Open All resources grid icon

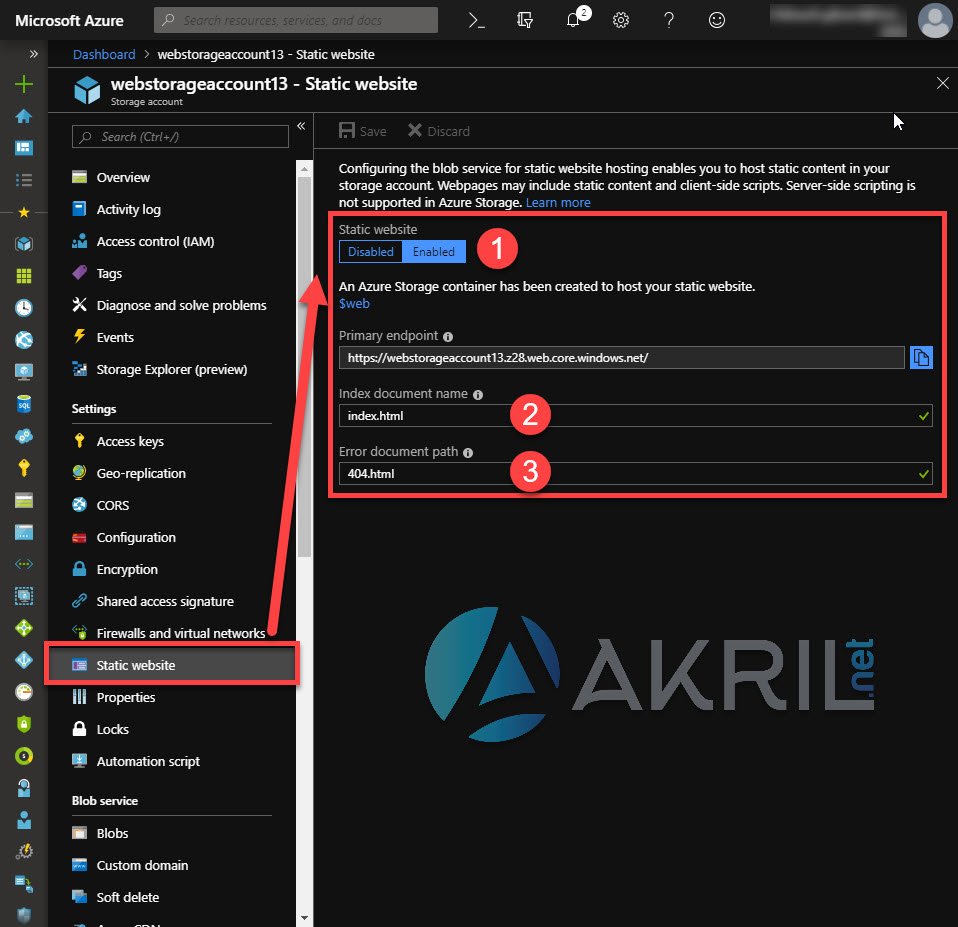[x=24, y=276]
